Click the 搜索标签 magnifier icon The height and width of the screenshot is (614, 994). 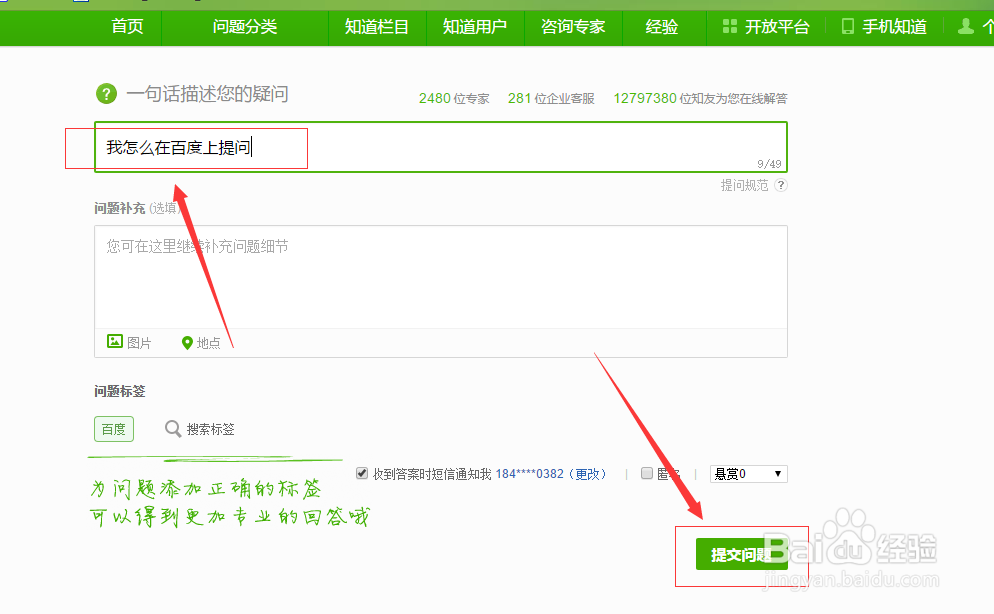click(172, 429)
